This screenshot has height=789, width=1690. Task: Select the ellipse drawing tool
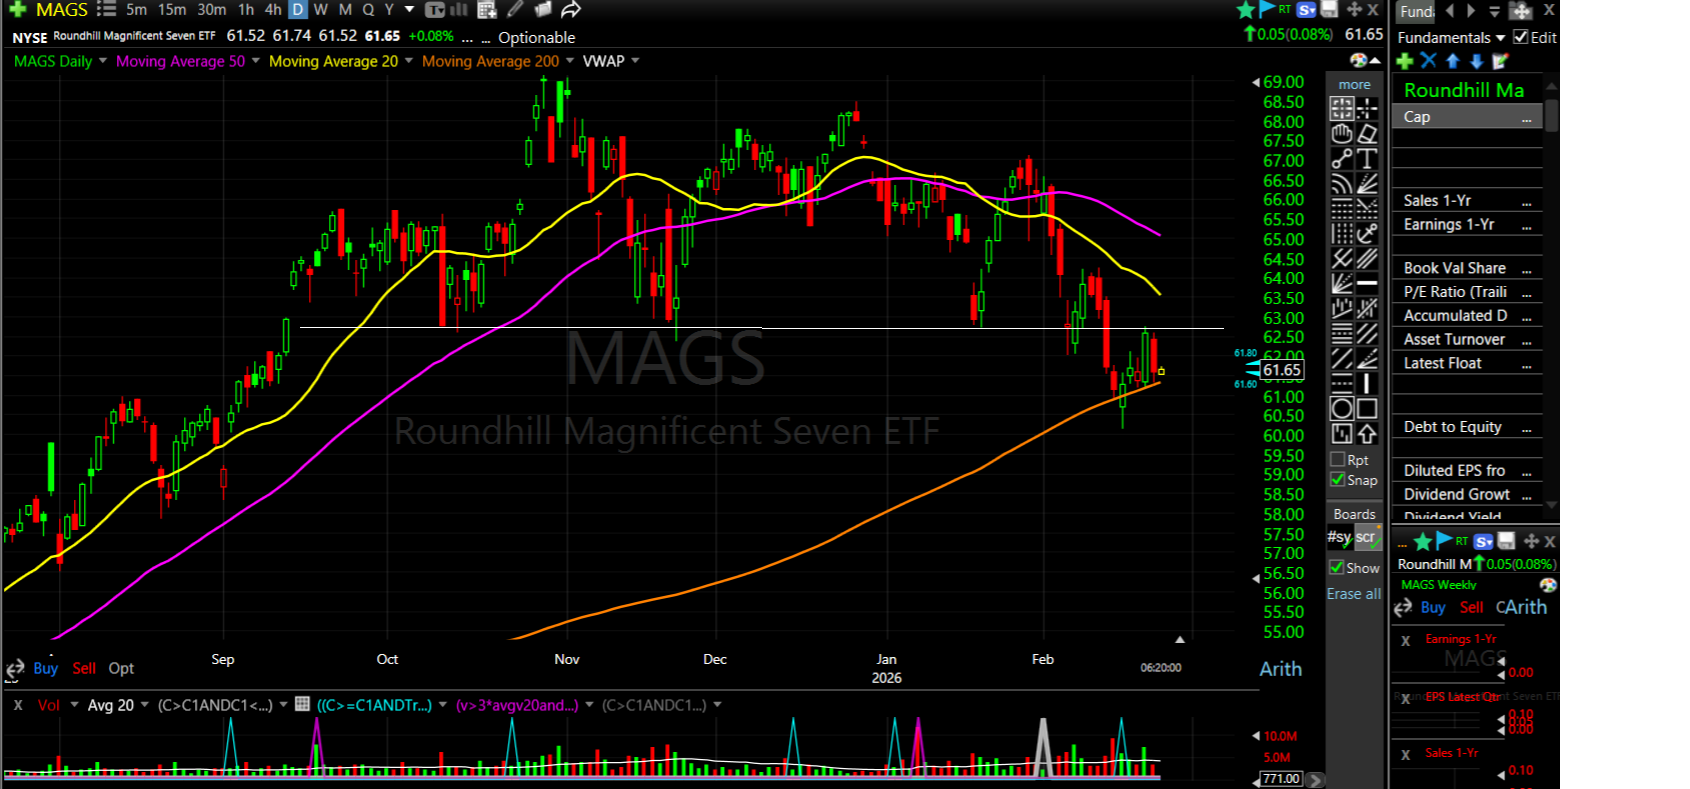[1342, 408]
